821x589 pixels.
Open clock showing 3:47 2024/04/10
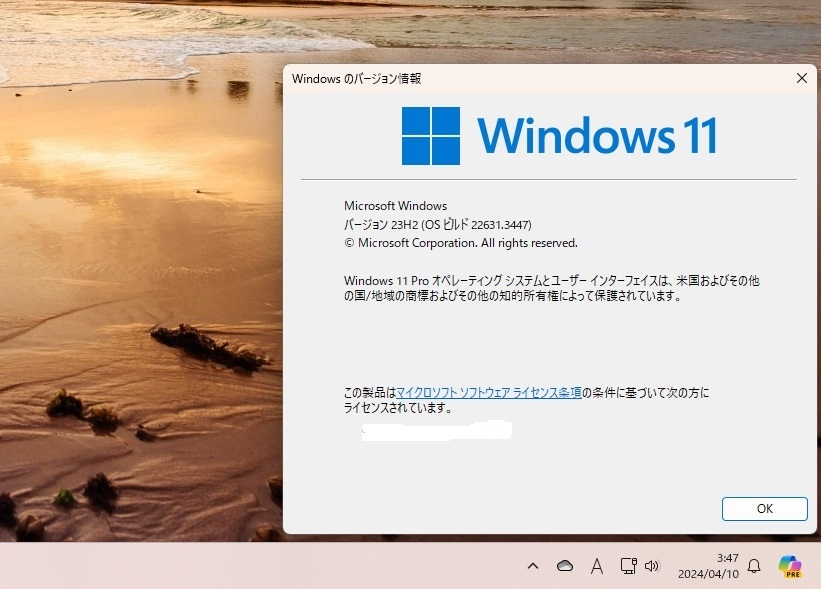coord(708,566)
